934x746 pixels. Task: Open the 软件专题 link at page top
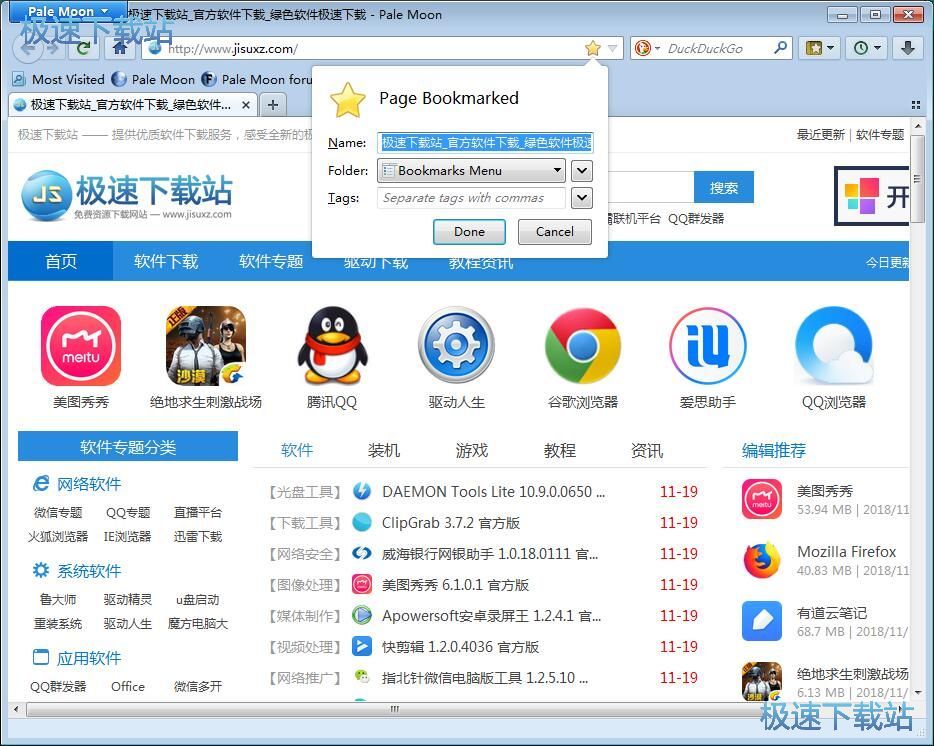pyautogui.click(x=880, y=135)
